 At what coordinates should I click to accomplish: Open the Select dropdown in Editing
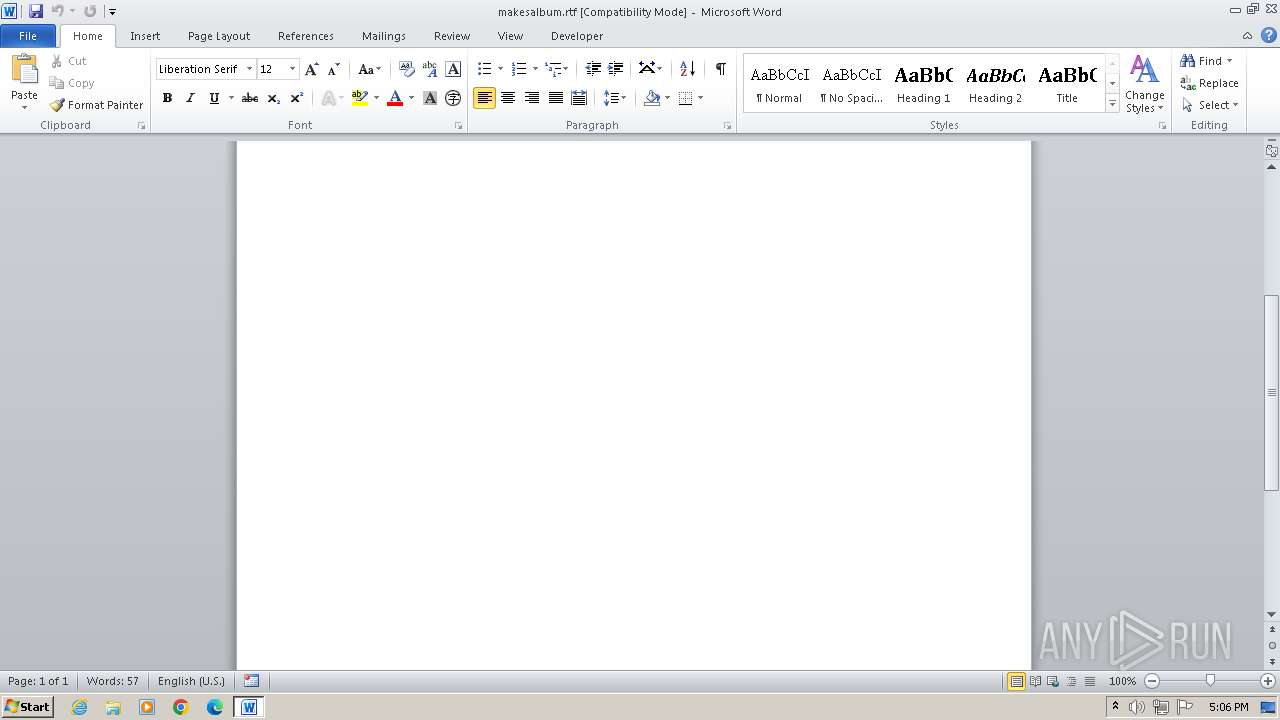(x=1210, y=105)
